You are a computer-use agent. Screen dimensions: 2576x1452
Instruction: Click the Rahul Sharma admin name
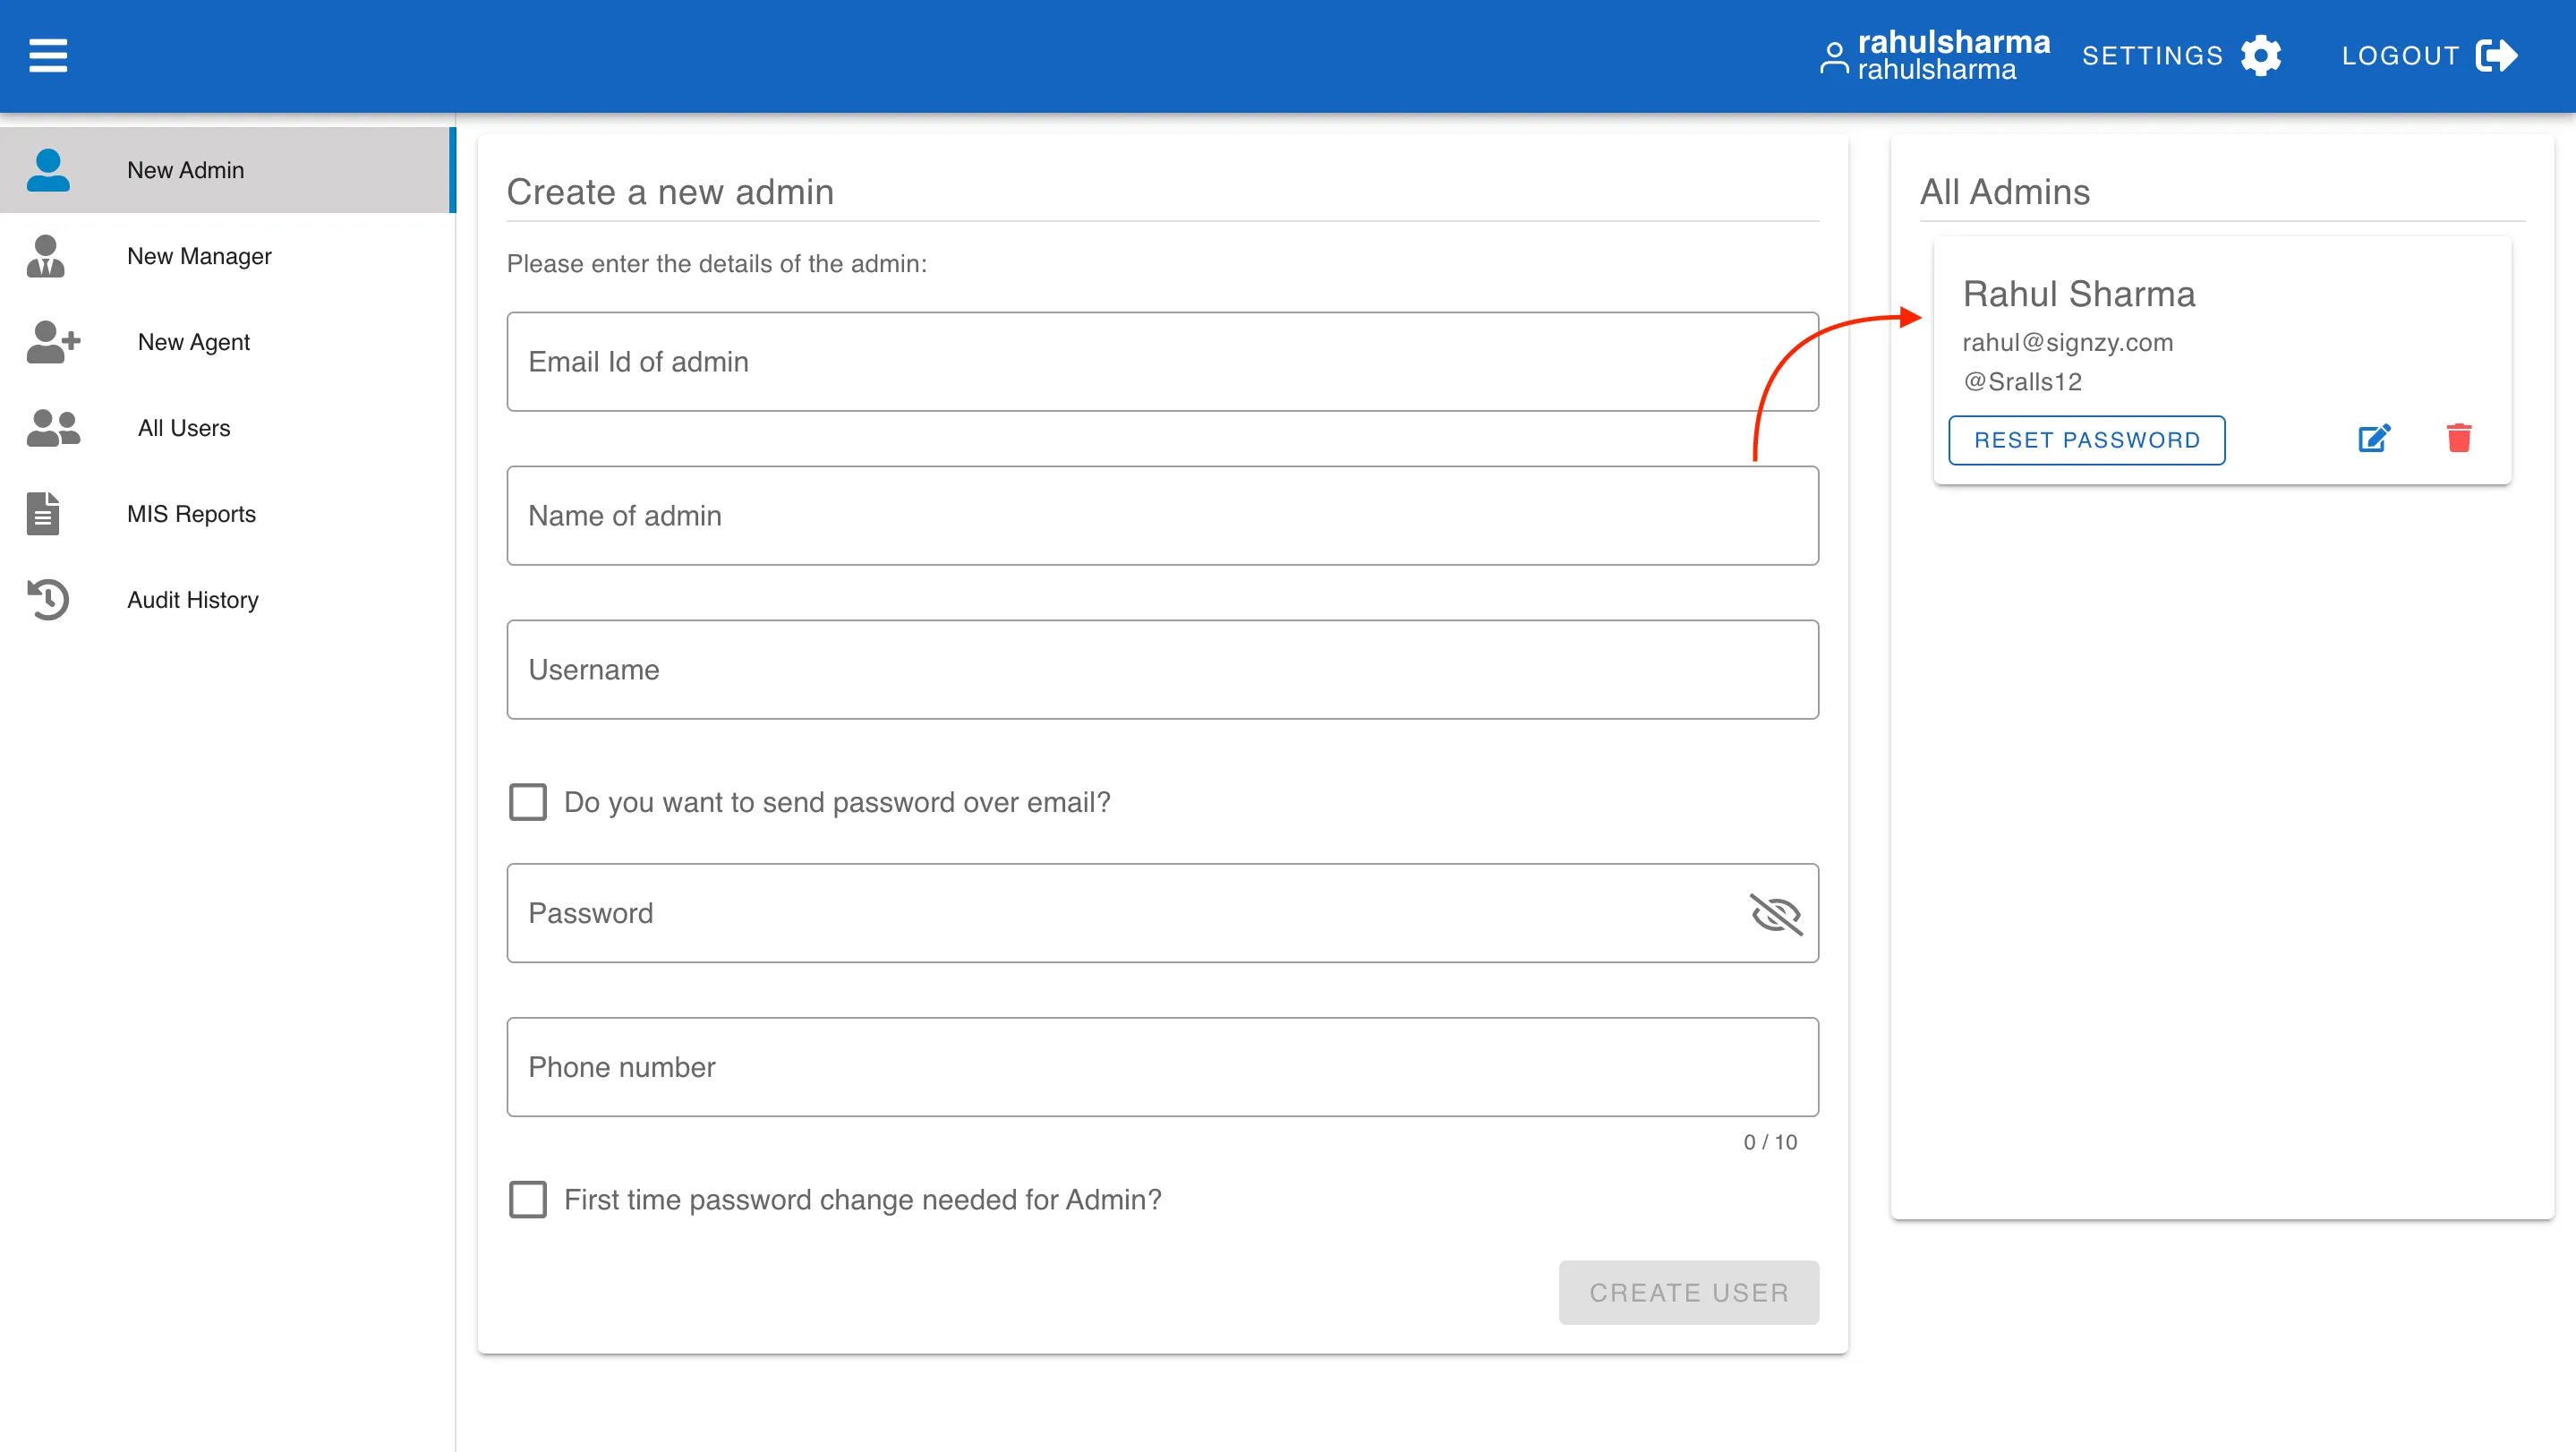[2079, 294]
